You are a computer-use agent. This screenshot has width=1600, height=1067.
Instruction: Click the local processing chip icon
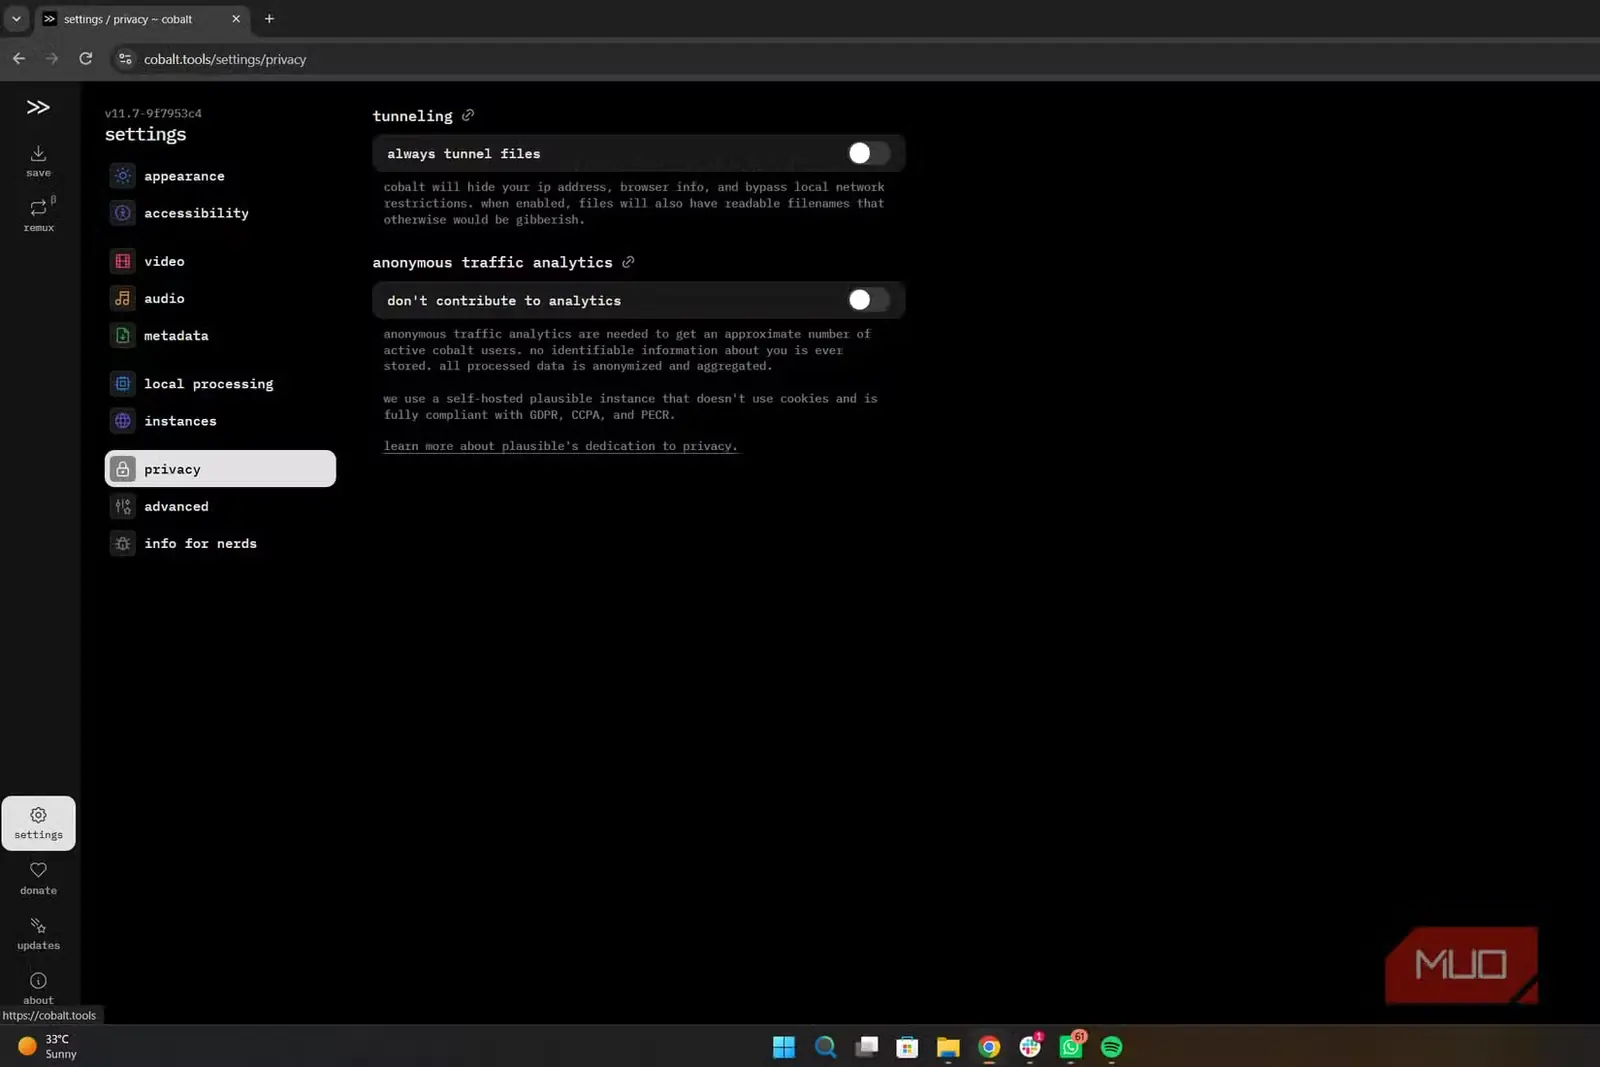(x=122, y=384)
